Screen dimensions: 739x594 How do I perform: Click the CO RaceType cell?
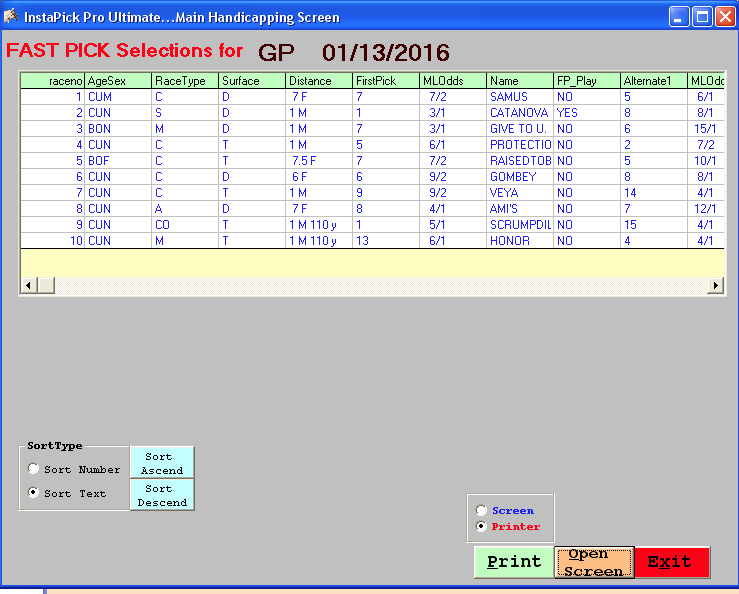[x=185, y=225]
